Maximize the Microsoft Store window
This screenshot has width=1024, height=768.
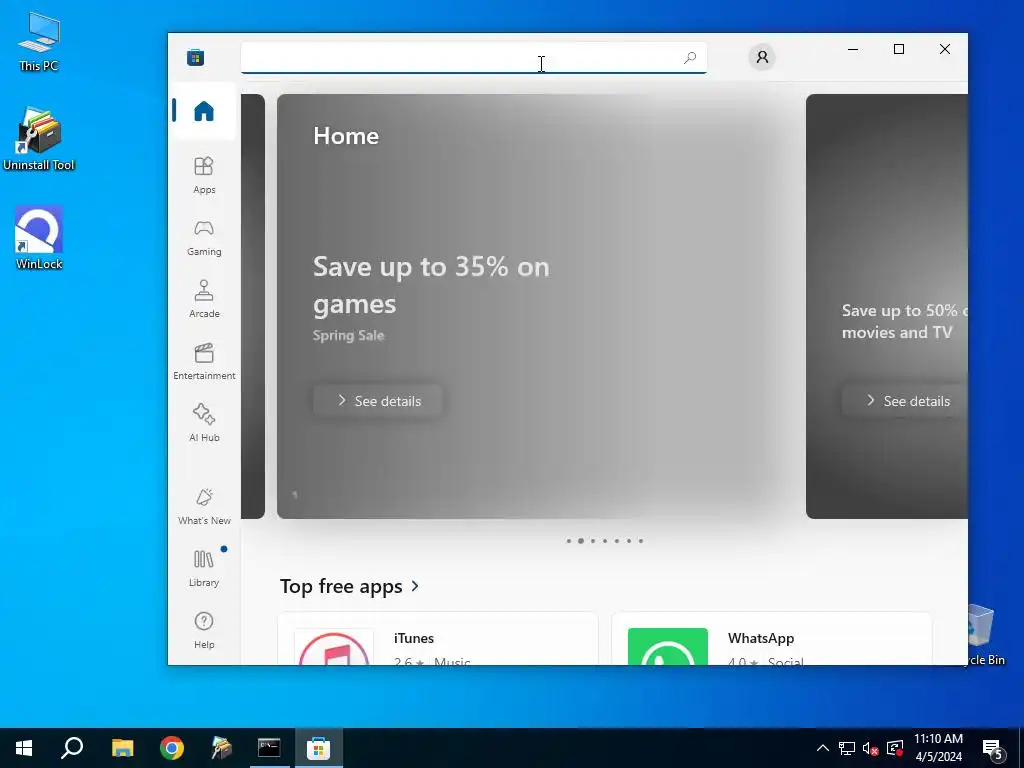coord(899,49)
